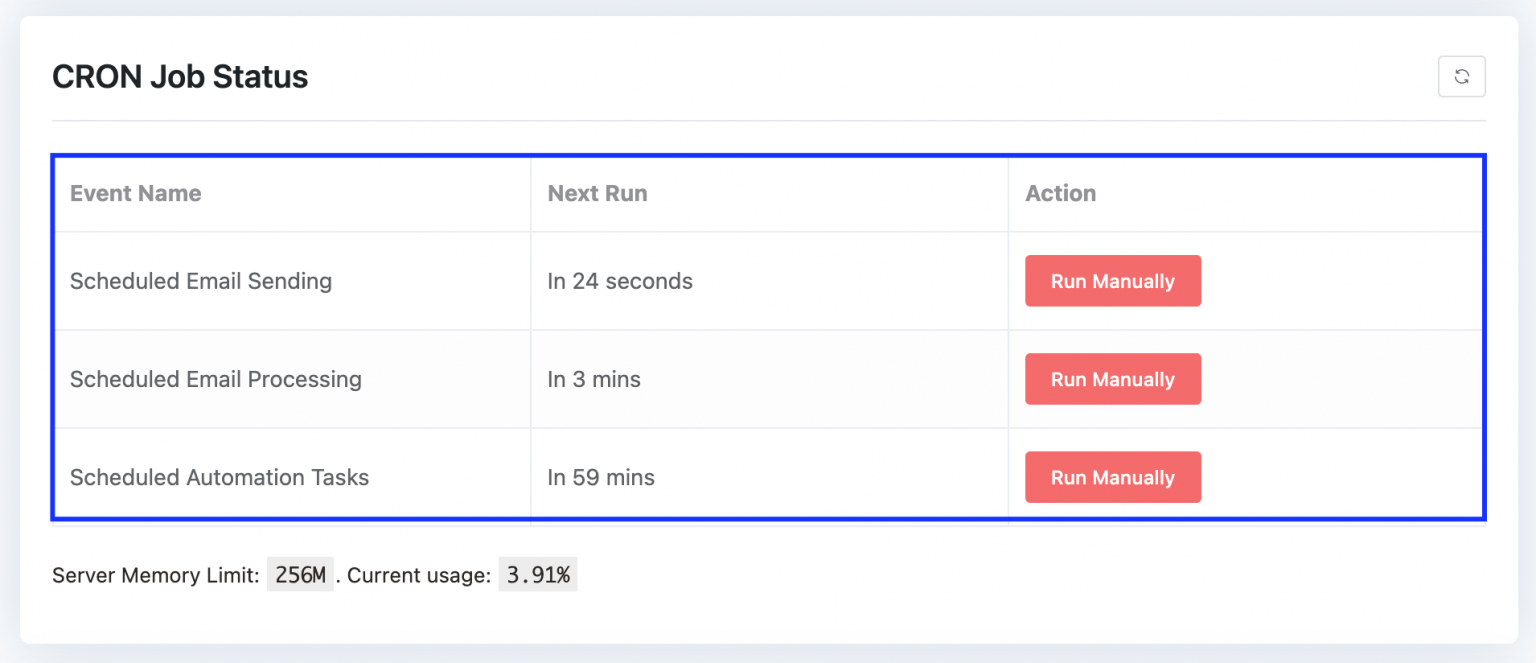Click the In 3 mins countdown text
Image resolution: width=1536 pixels, height=663 pixels.
click(593, 379)
